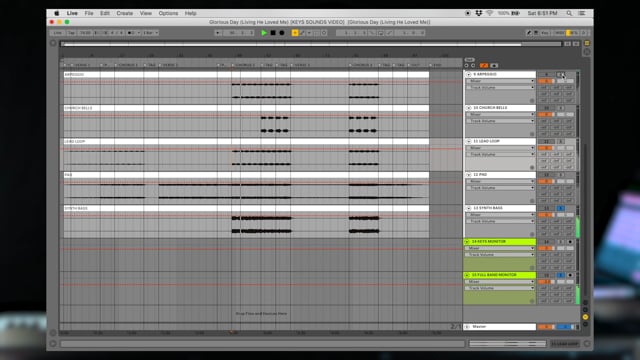Click the Dropbox icon in the menu bar
The height and width of the screenshot is (360, 640).
(479, 13)
